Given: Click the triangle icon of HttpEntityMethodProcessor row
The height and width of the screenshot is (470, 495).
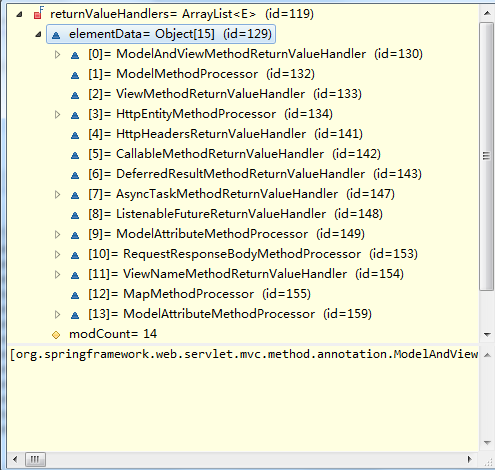Looking at the screenshot, I should click(75, 115).
